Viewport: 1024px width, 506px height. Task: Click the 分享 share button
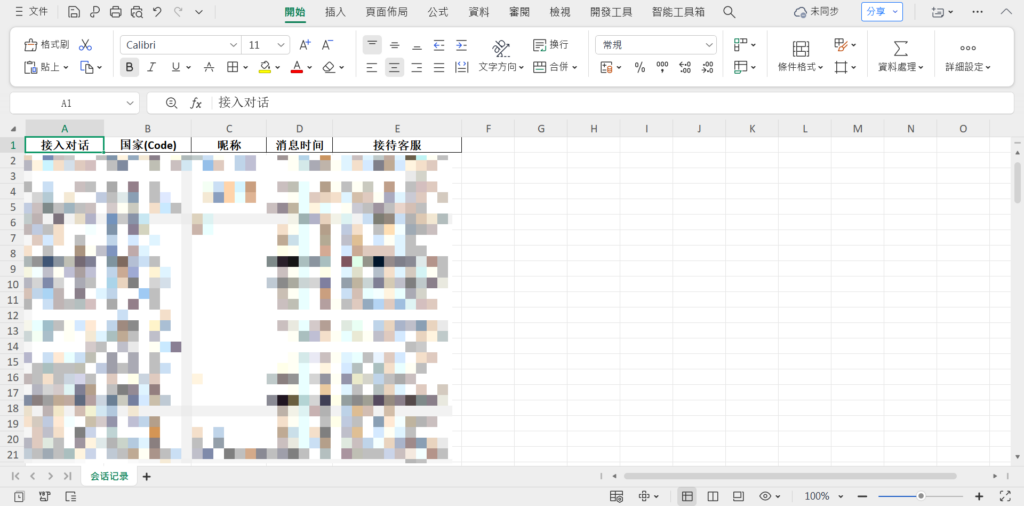tap(882, 12)
